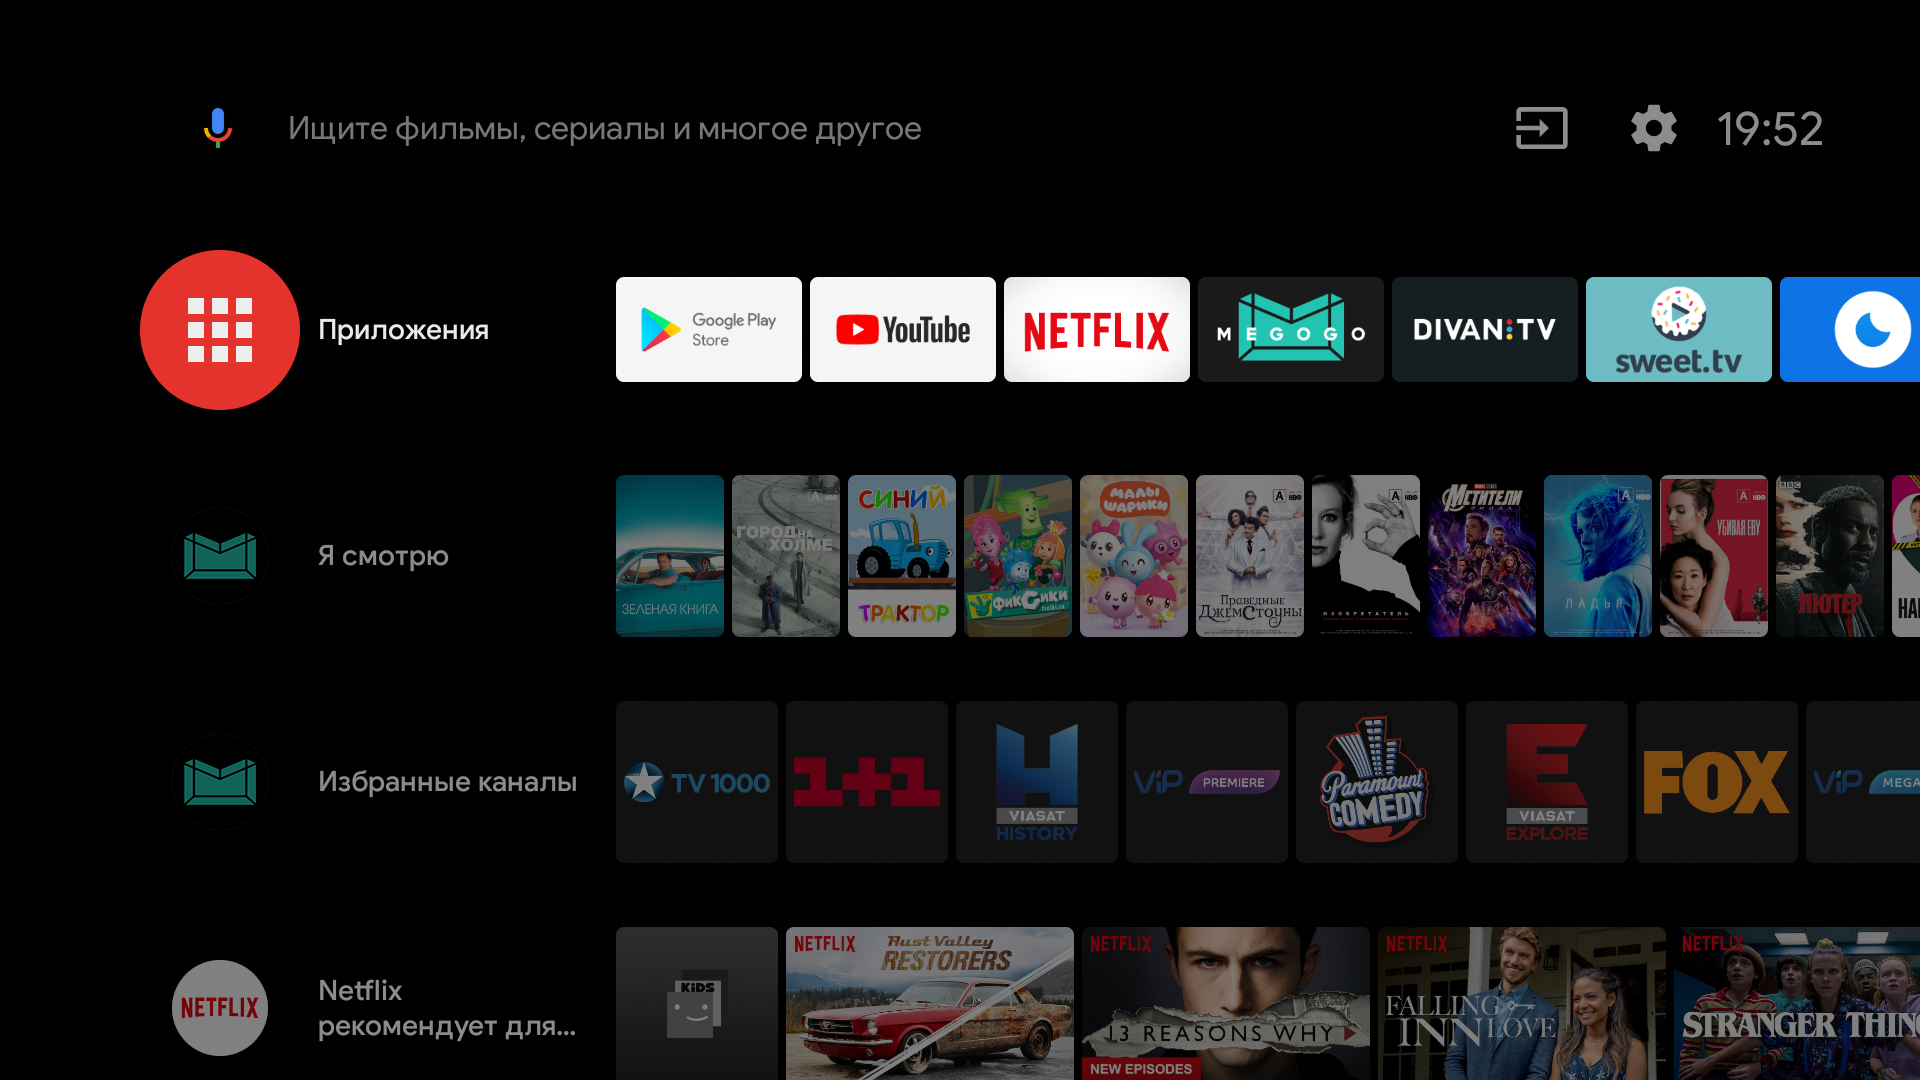Activate the voice search microphone icon
This screenshot has width=1920, height=1080.
[218, 128]
